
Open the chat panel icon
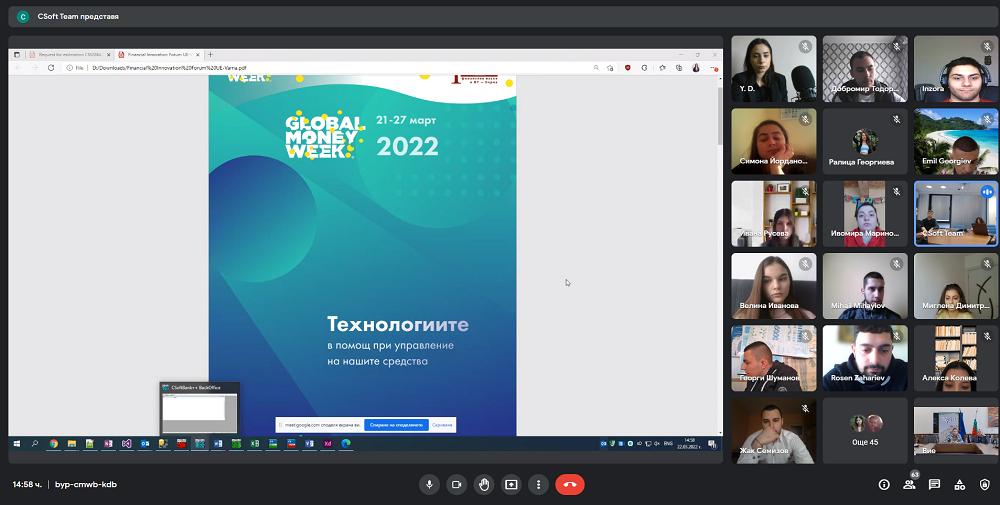[934, 485]
